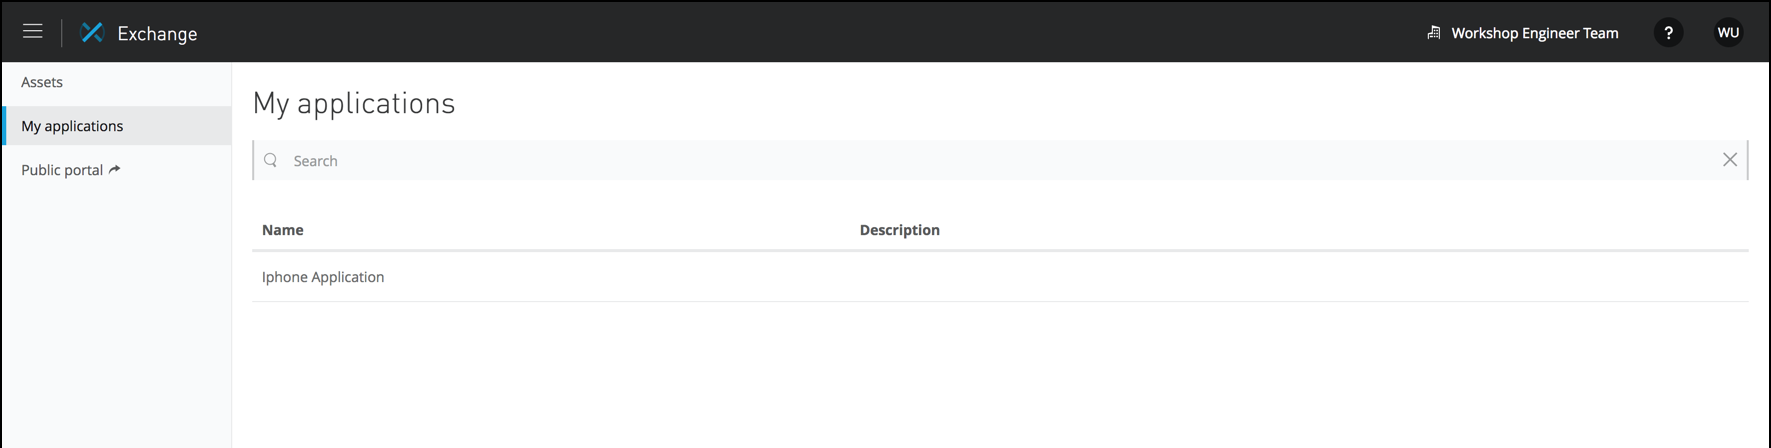Image resolution: width=1771 pixels, height=448 pixels.
Task: Click the My applications page heading
Action: click(x=354, y=103)
